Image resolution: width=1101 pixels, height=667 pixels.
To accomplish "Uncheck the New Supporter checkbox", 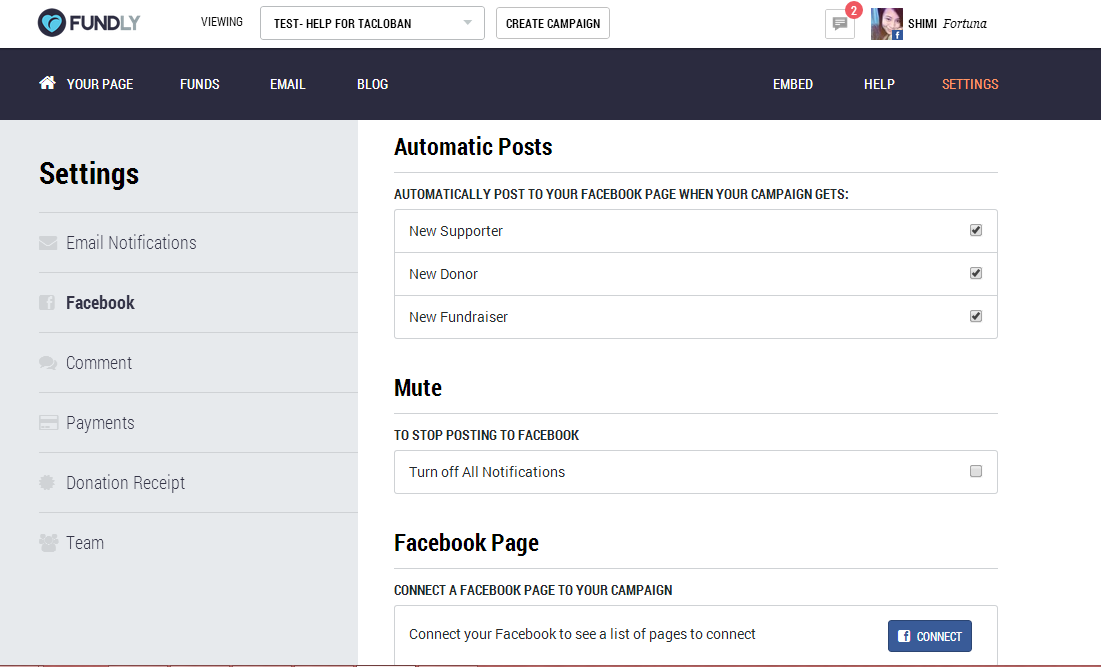I will (976, 230).
